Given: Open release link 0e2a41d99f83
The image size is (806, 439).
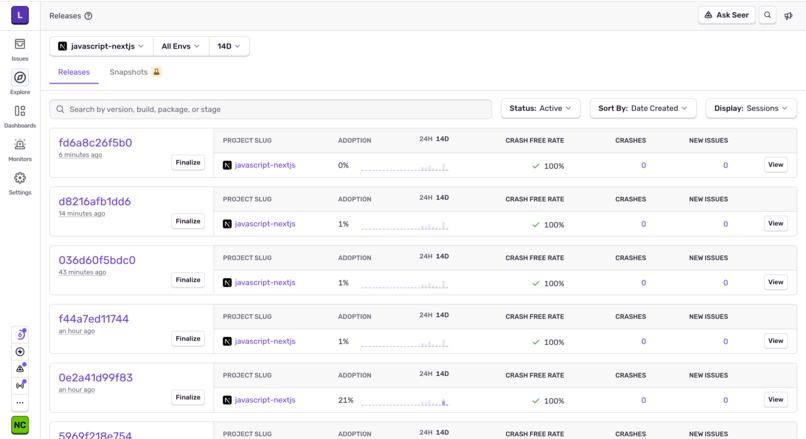Looking at the screenshot, I should pos(96,378).
